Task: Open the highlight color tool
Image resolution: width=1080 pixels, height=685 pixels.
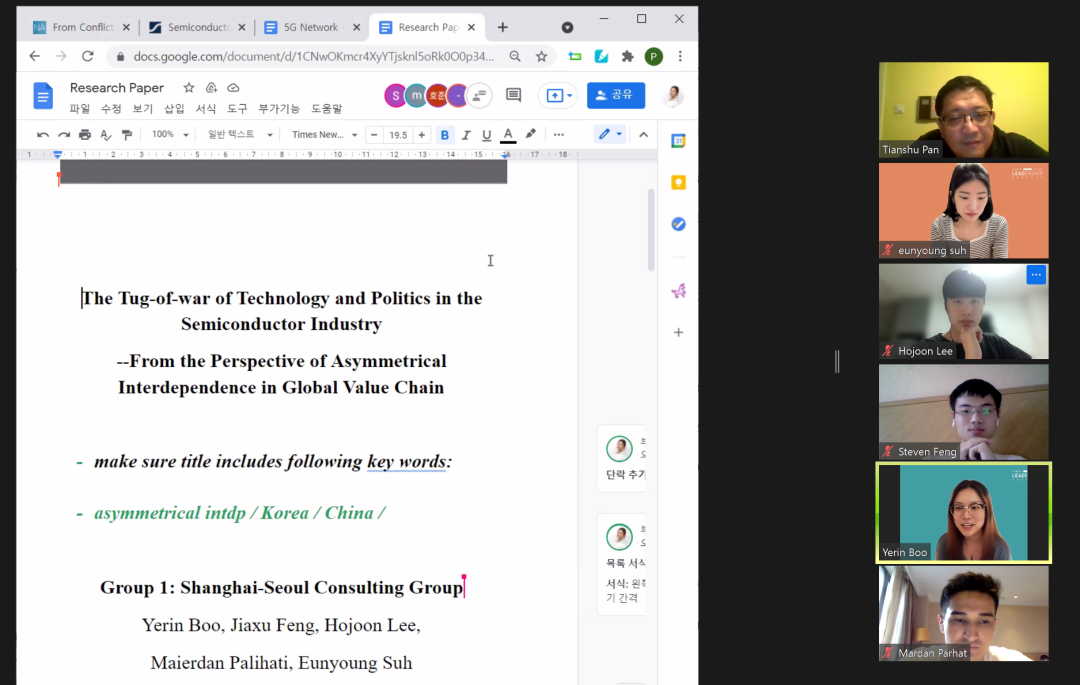Action: pyautogui.click(x=530, y=135)
